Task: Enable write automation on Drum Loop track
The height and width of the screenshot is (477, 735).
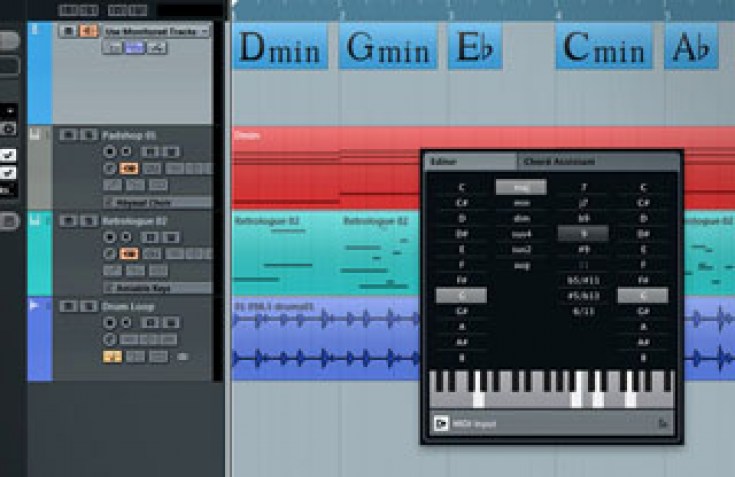Action: pos(171,323)
